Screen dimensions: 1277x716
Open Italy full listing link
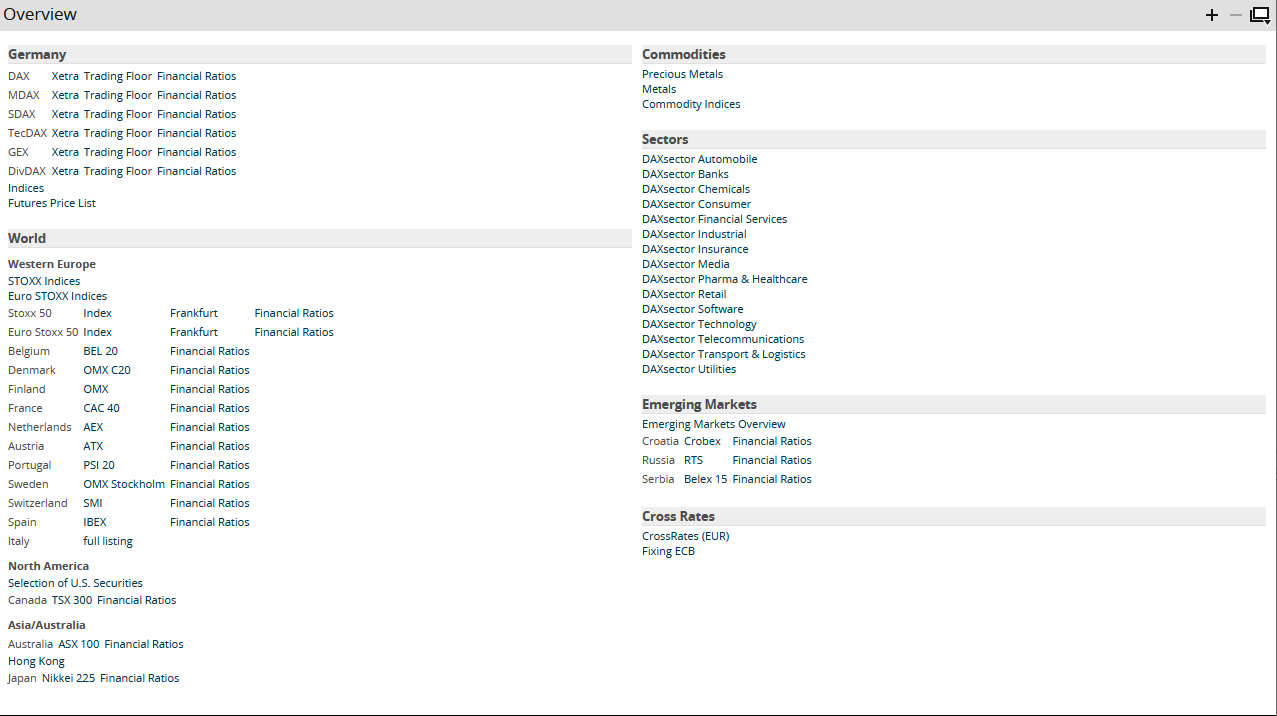107,541
